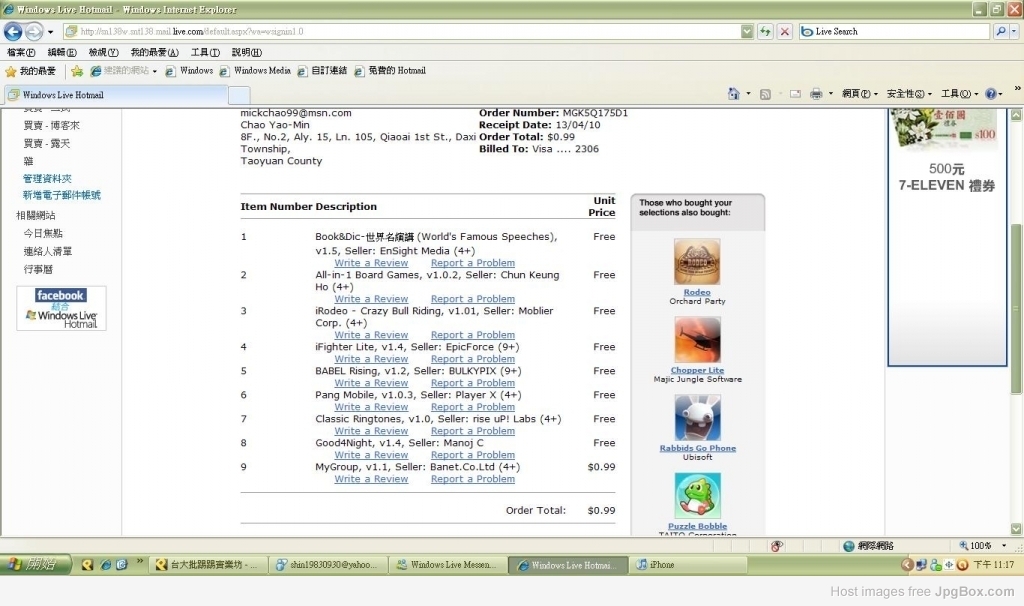Viewport: 1024px width, 606px height.
Task: Click Report a Problem for MyGroup
Action: click(x=472, y=479)
